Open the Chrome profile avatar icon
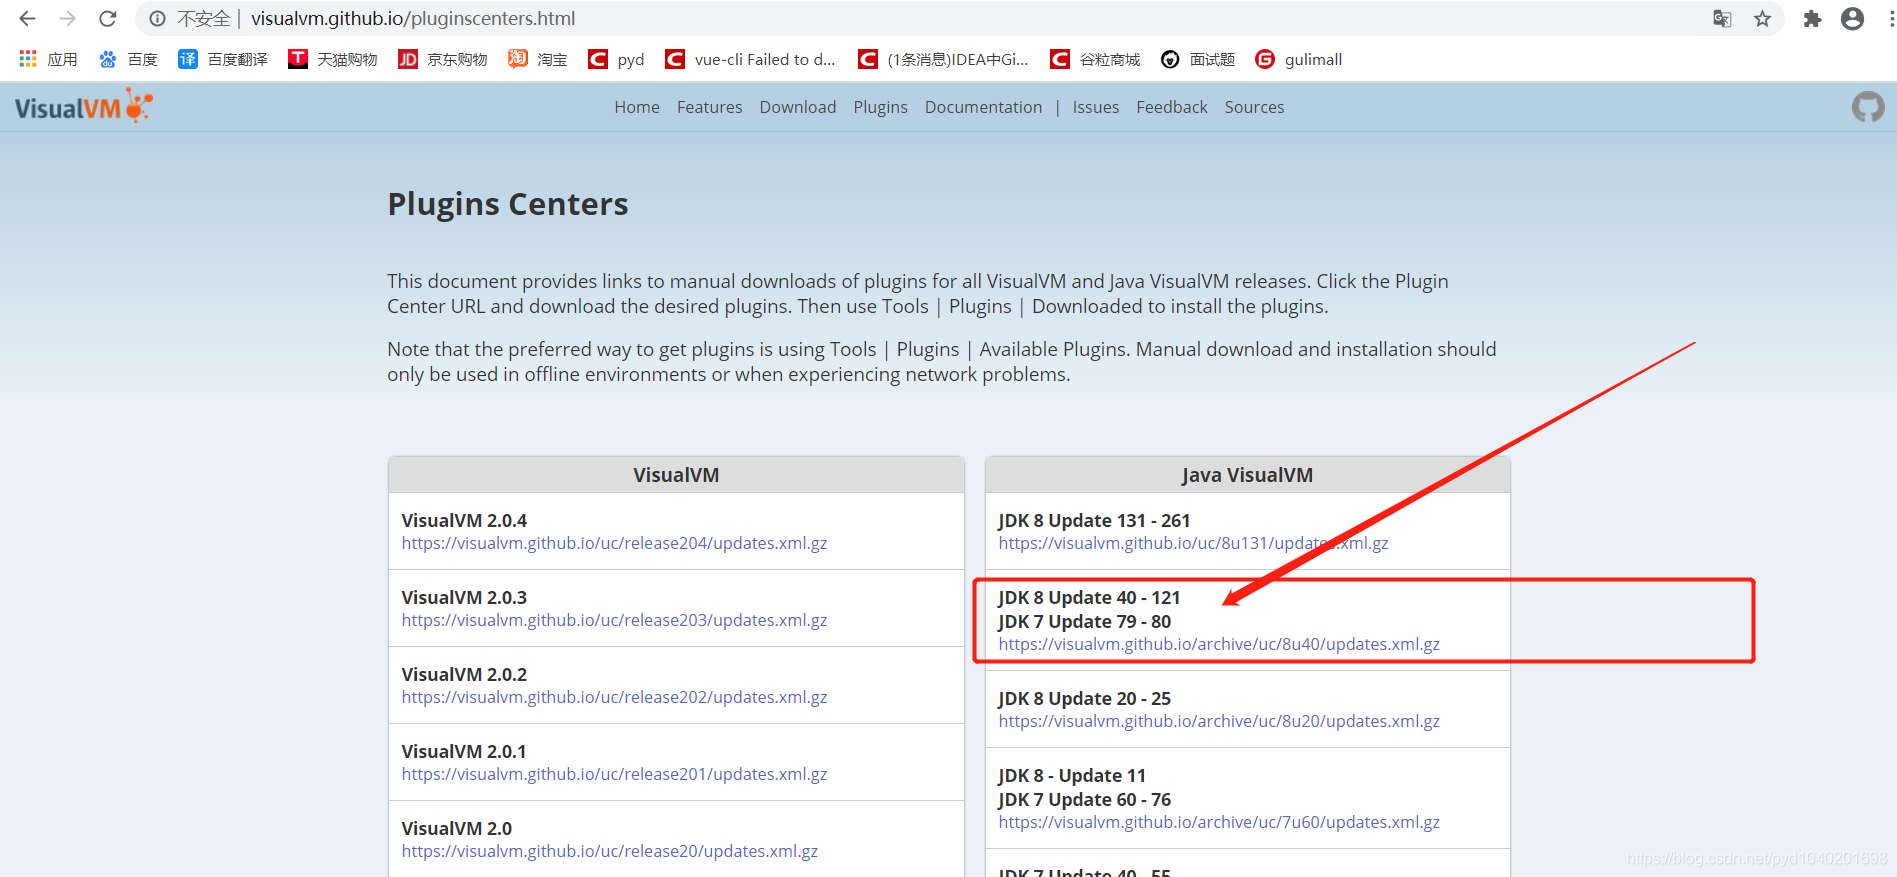Screen dimensions: 1897x877 1852,19
